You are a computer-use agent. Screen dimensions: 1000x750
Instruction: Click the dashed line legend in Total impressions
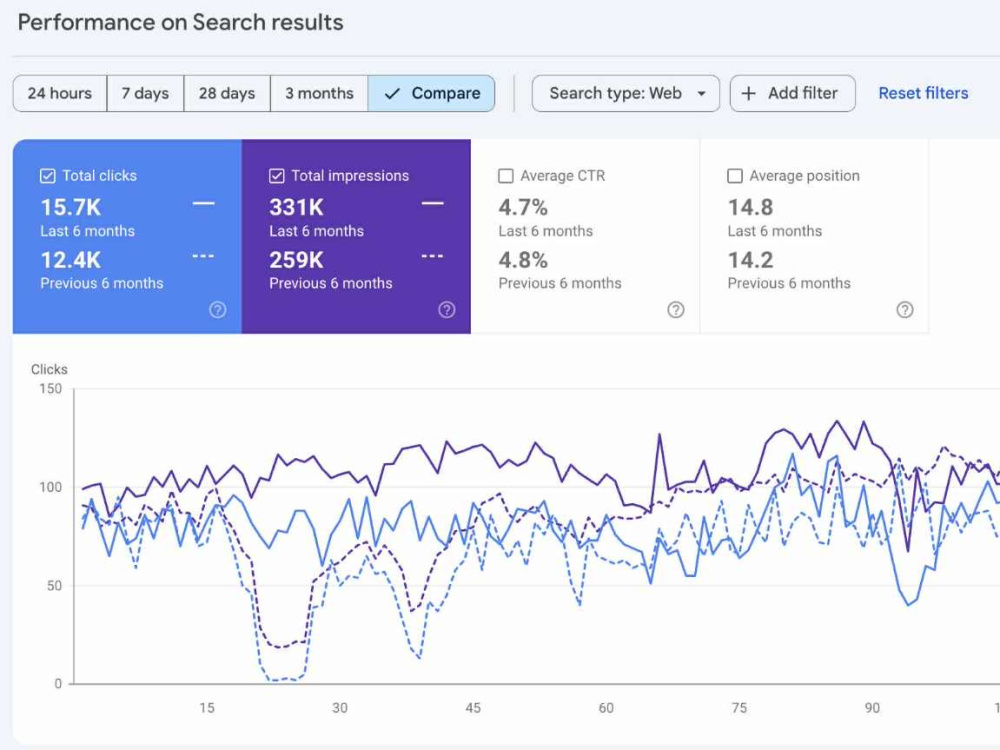[x=432, y=256]
